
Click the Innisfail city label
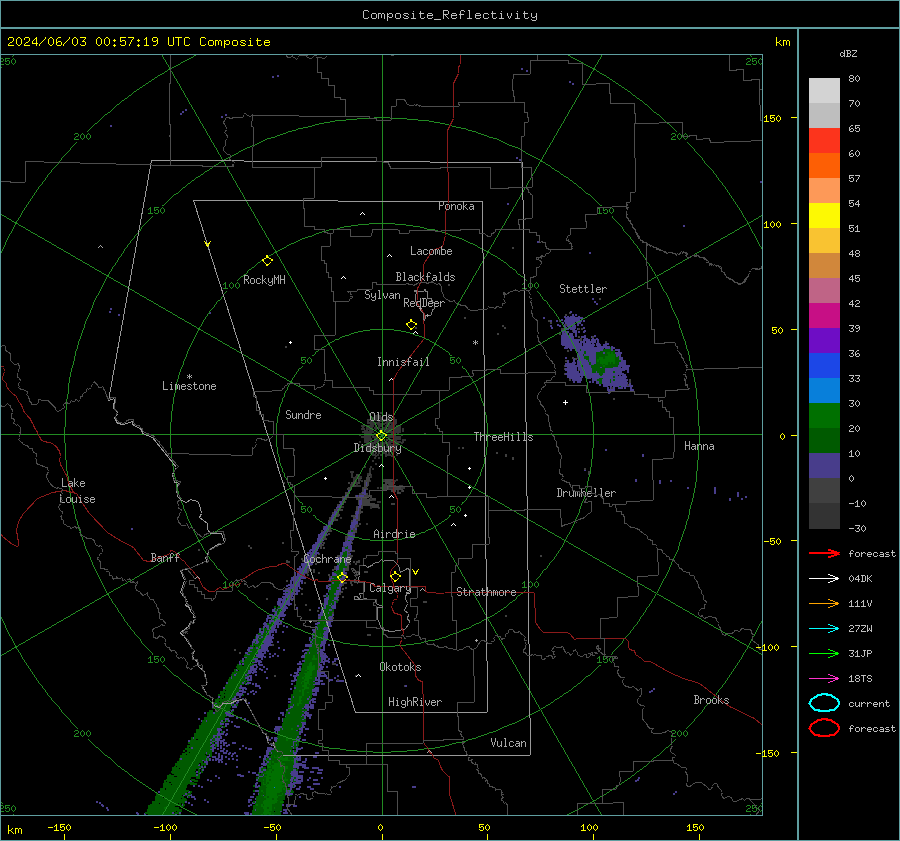click(x=403, y=362)
